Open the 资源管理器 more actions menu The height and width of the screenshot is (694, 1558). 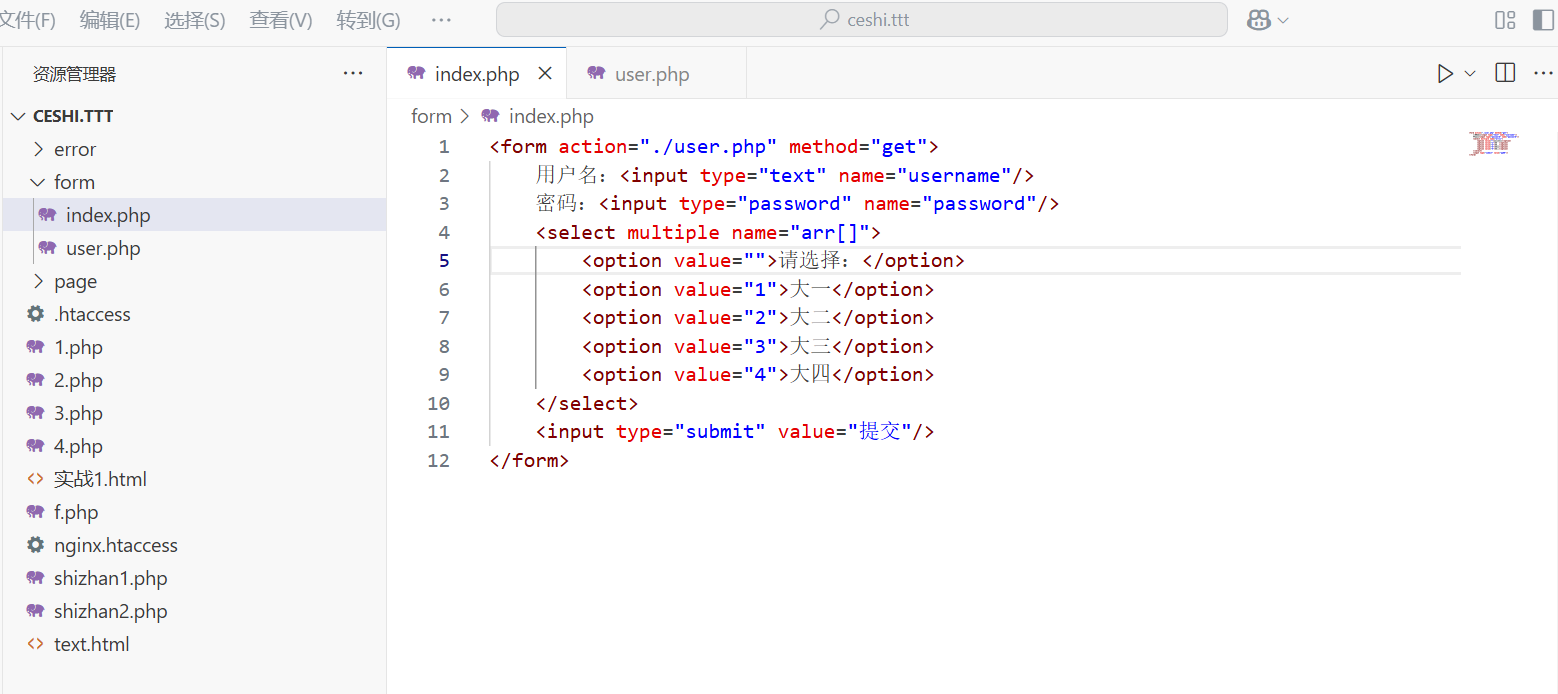353,73
